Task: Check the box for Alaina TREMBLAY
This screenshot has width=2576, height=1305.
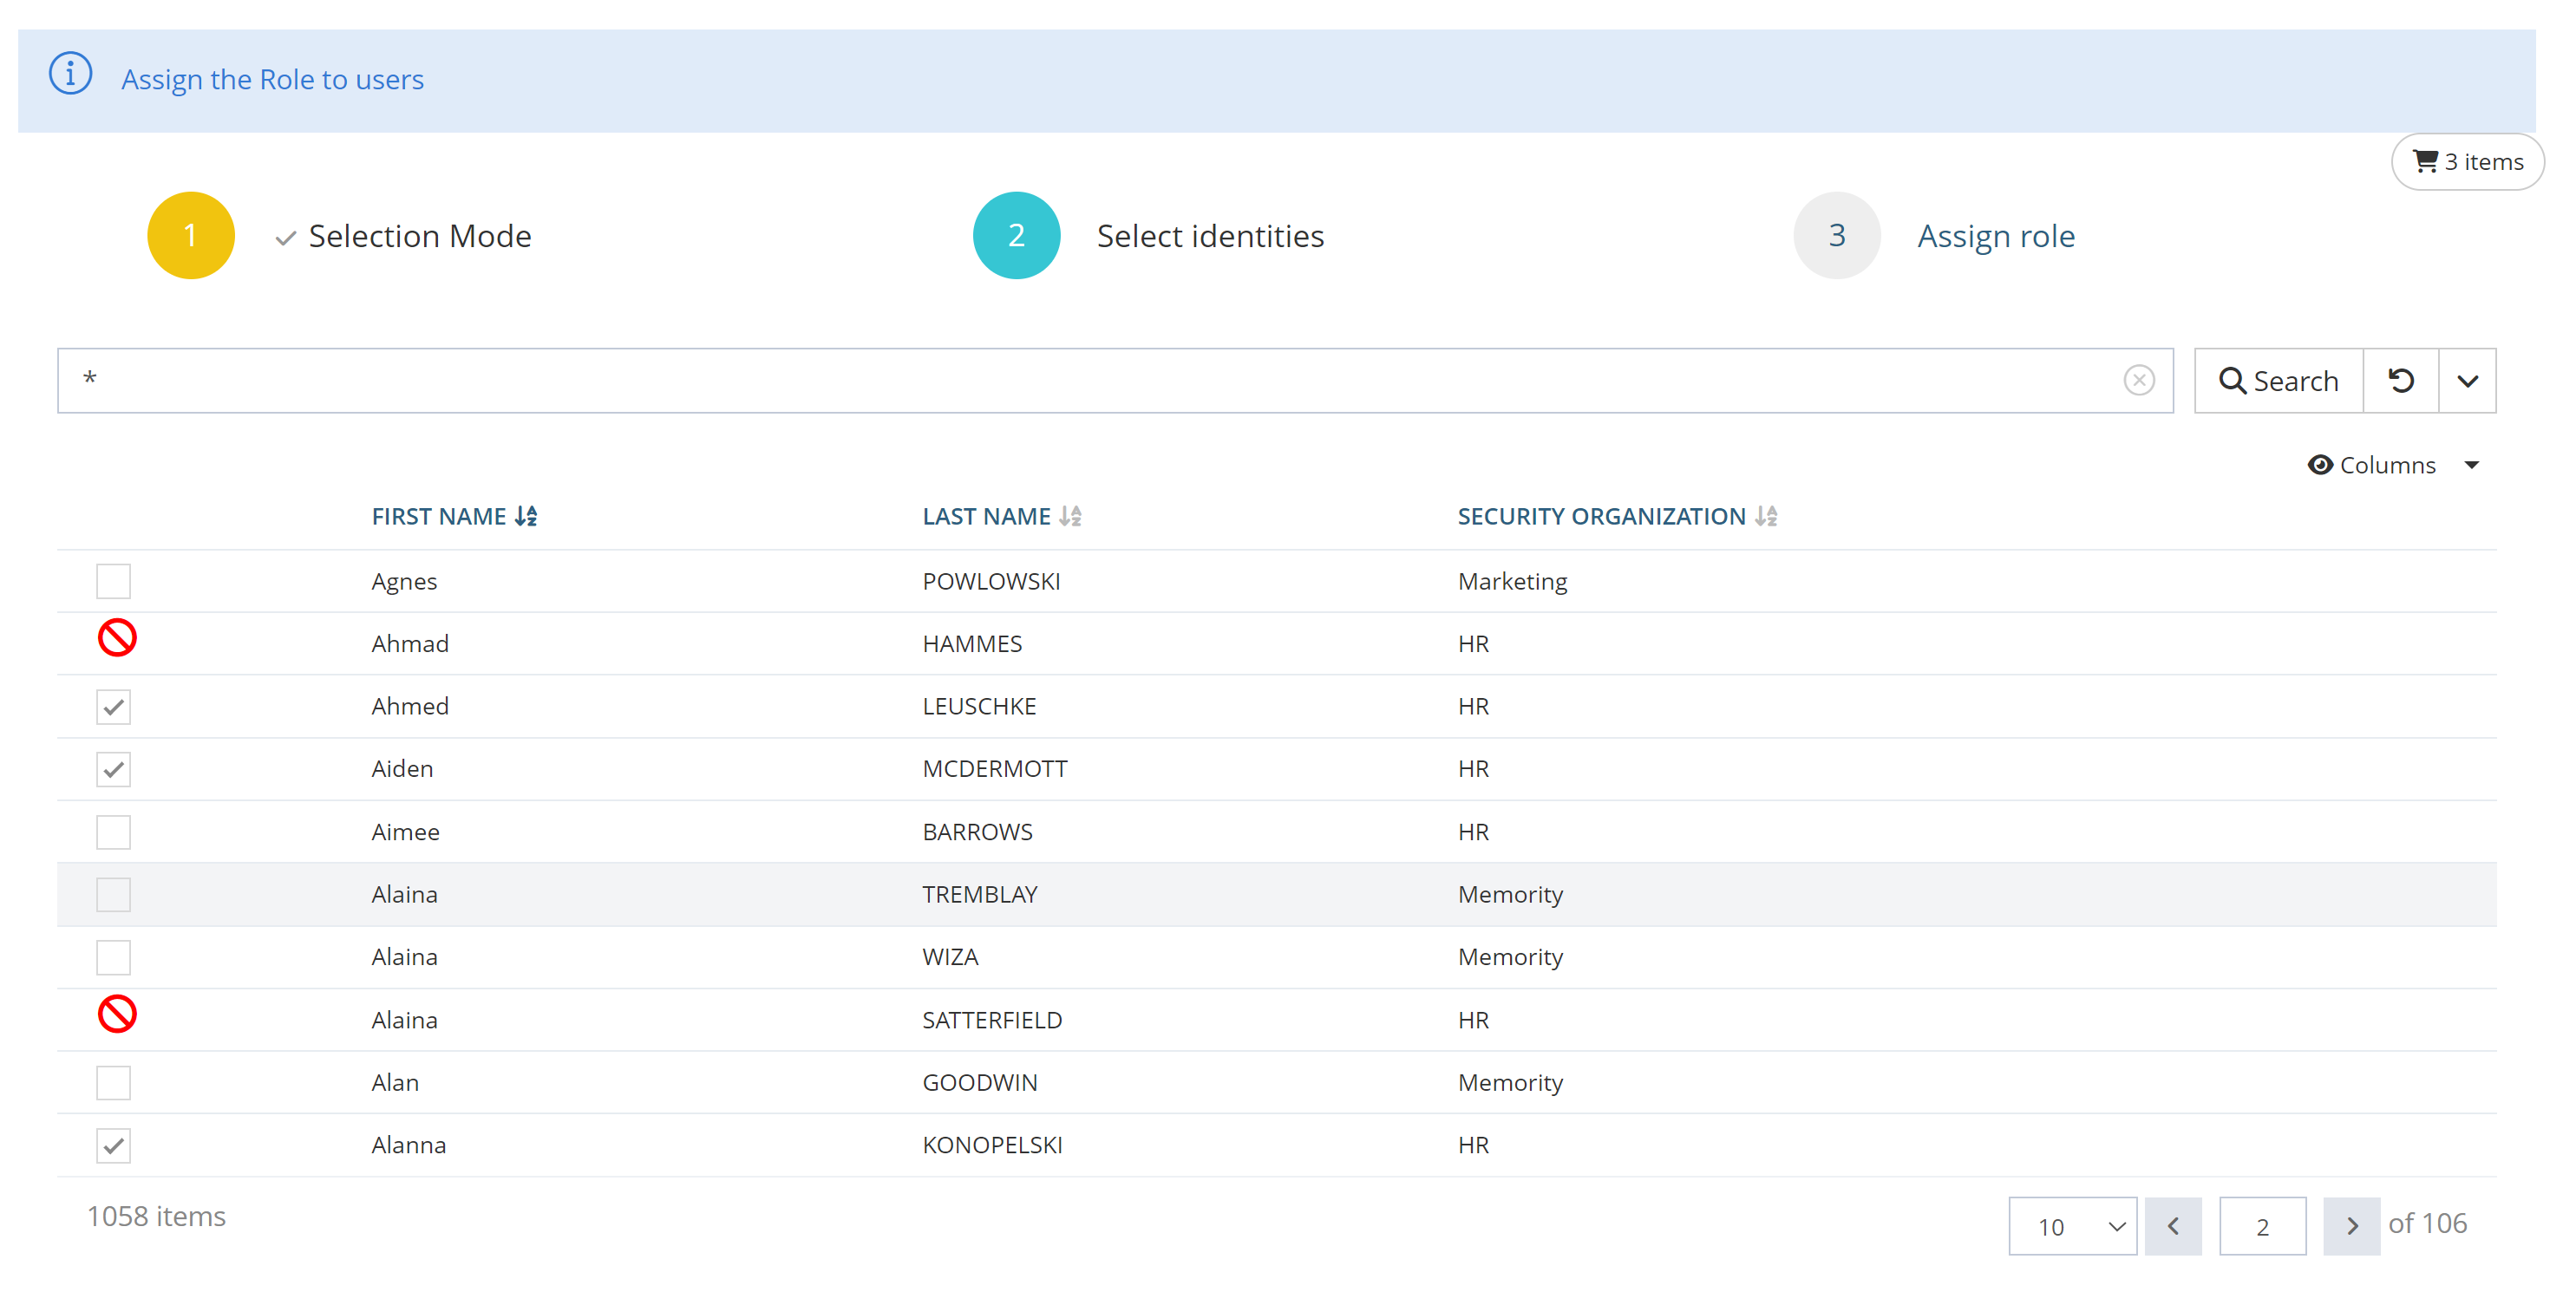Action: 113,894
